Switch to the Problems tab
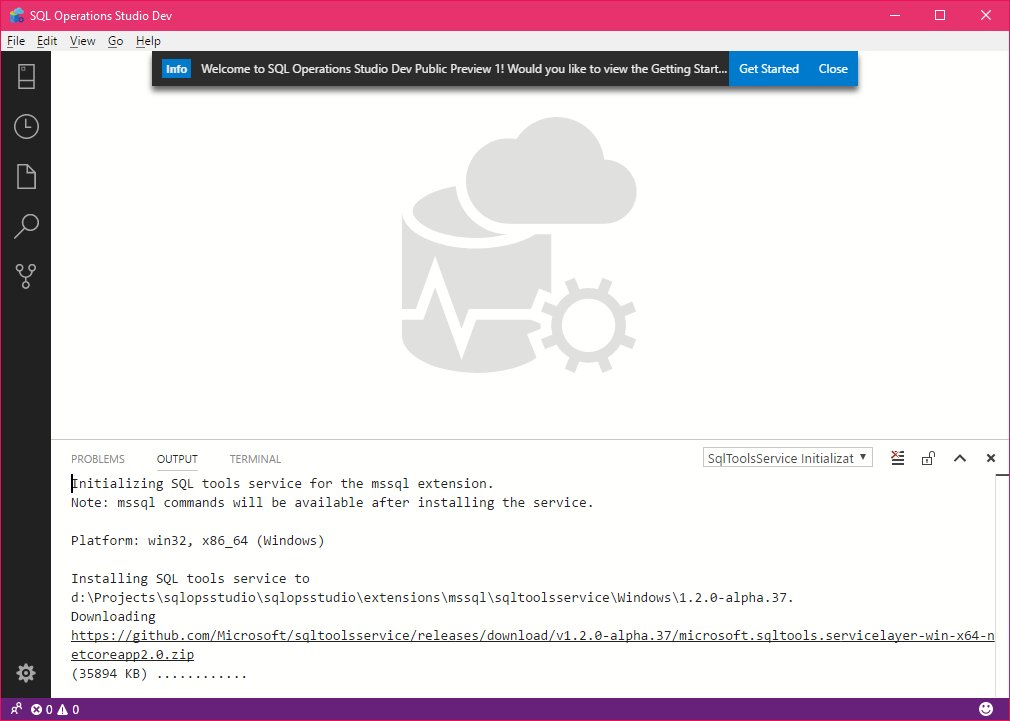Screen dimensions: 1010x721 coord(98,459)
